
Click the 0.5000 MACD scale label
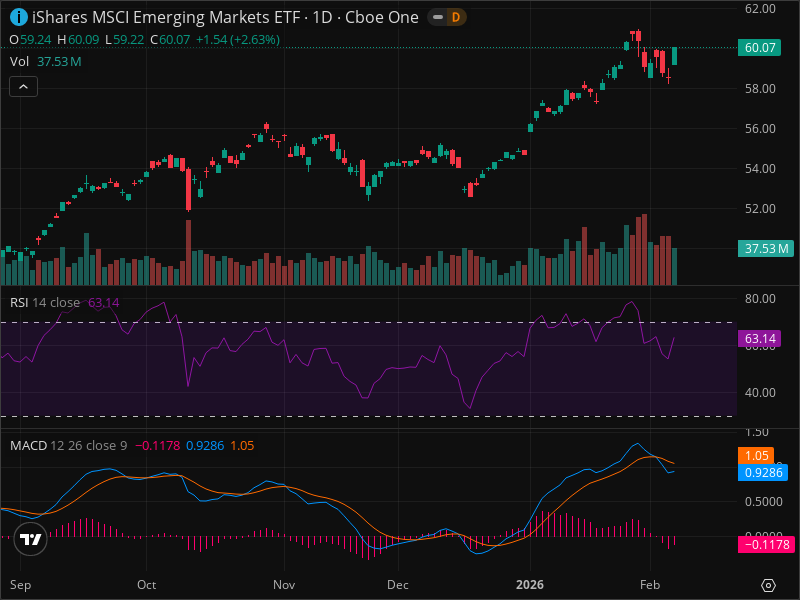tap(763, 502)
